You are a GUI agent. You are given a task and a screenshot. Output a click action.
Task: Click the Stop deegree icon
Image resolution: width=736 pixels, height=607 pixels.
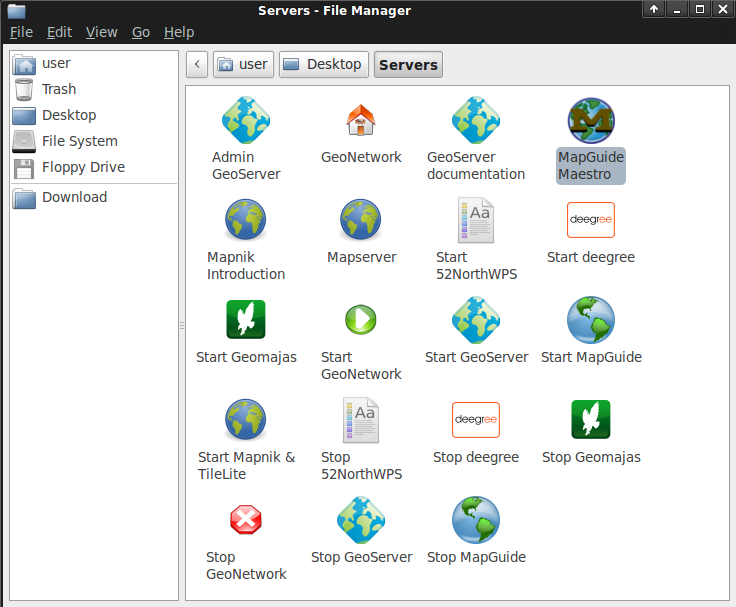(x=476, y=420)
